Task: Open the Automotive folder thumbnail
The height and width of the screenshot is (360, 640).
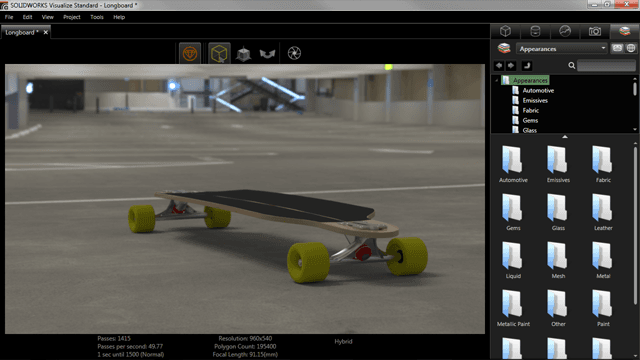Action: [513, 164]
